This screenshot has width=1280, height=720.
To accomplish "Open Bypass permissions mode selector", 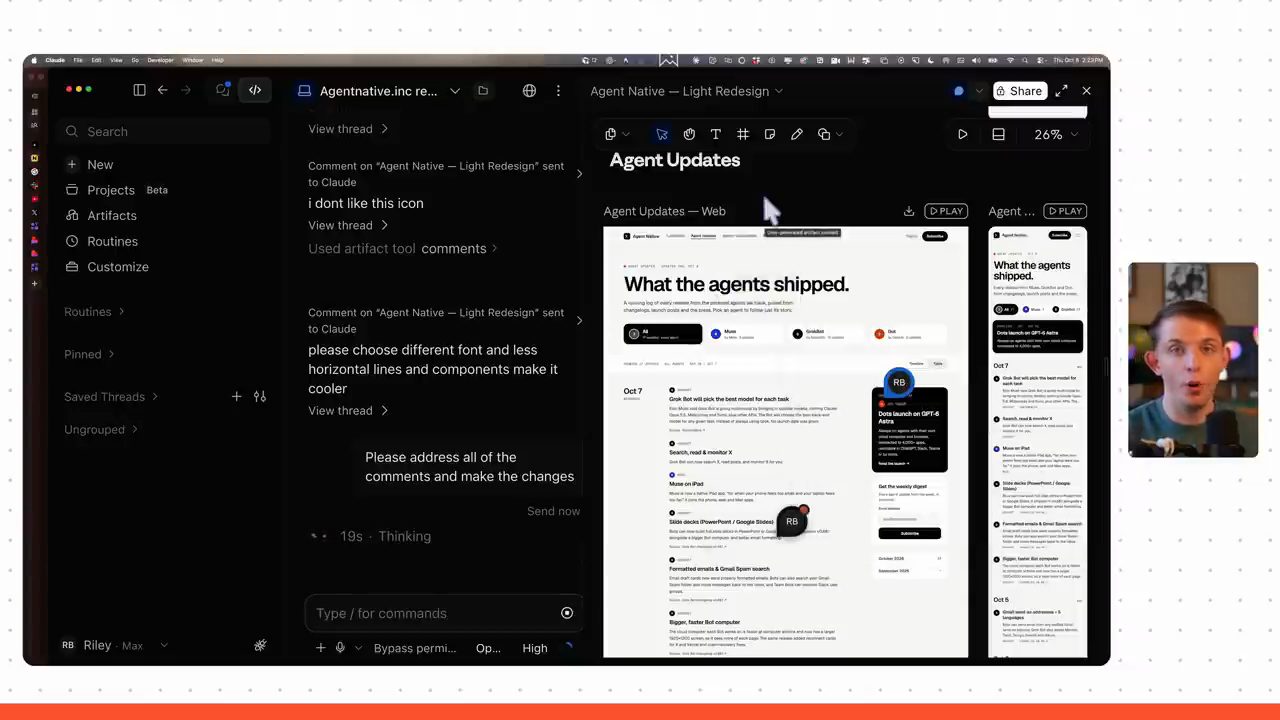I will pos(415,648).
